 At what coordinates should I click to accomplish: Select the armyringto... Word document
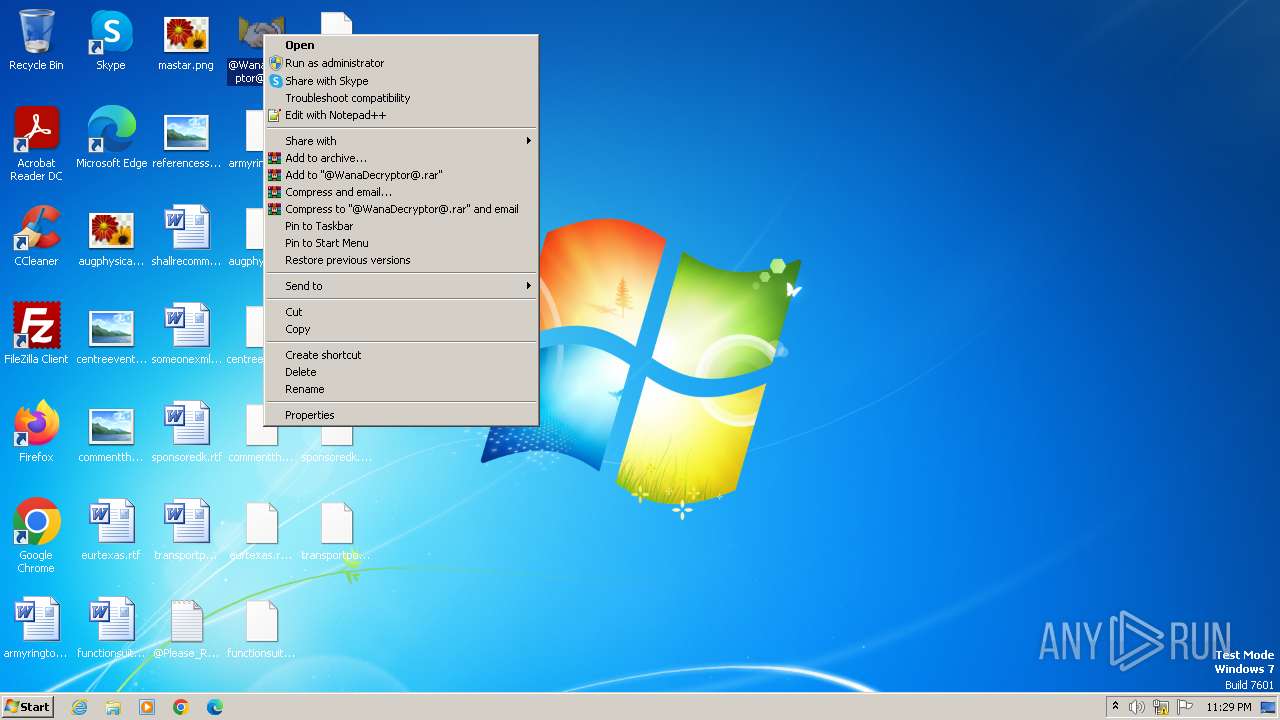click(36, 628)
